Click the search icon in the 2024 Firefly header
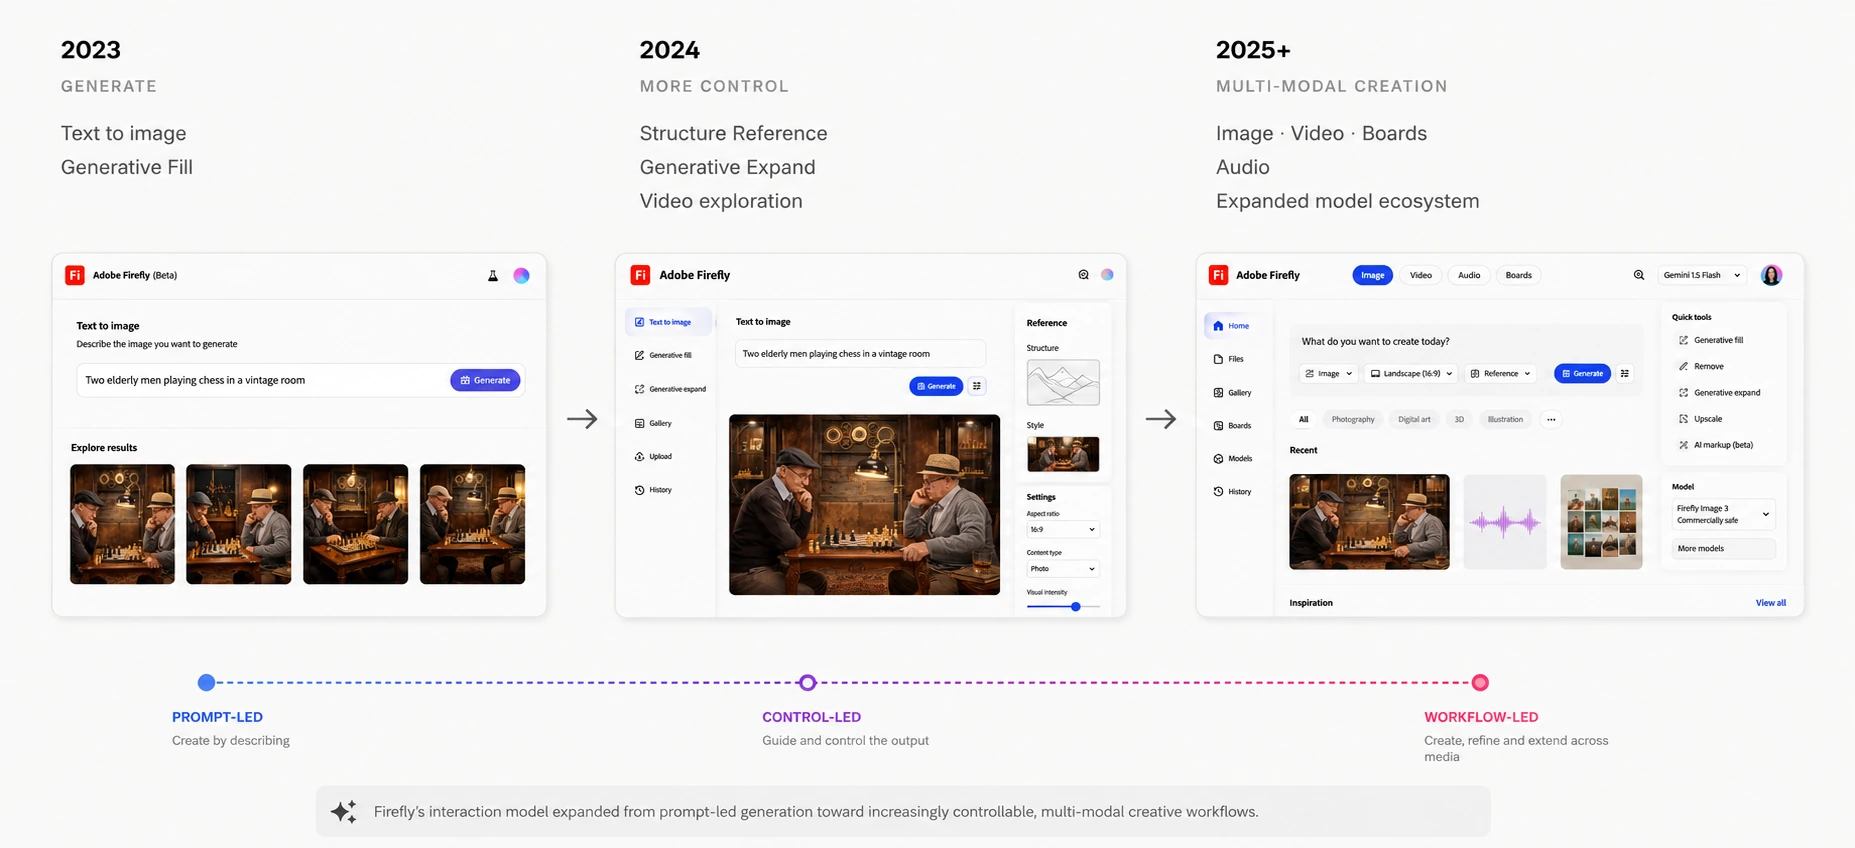Viewport: 1855px width, 848px height. (x=1083, y=275)
